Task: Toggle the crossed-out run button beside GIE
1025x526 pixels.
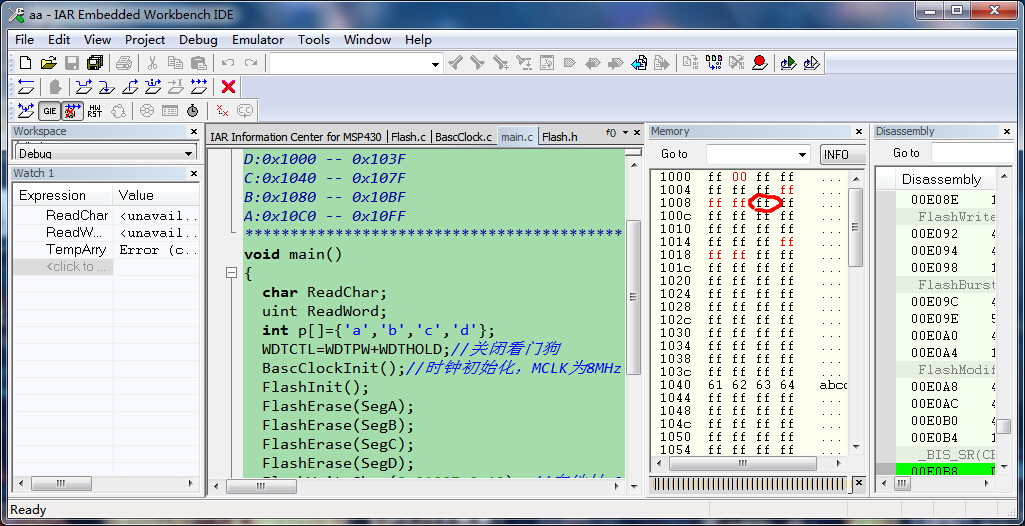Action: [73, 110]
